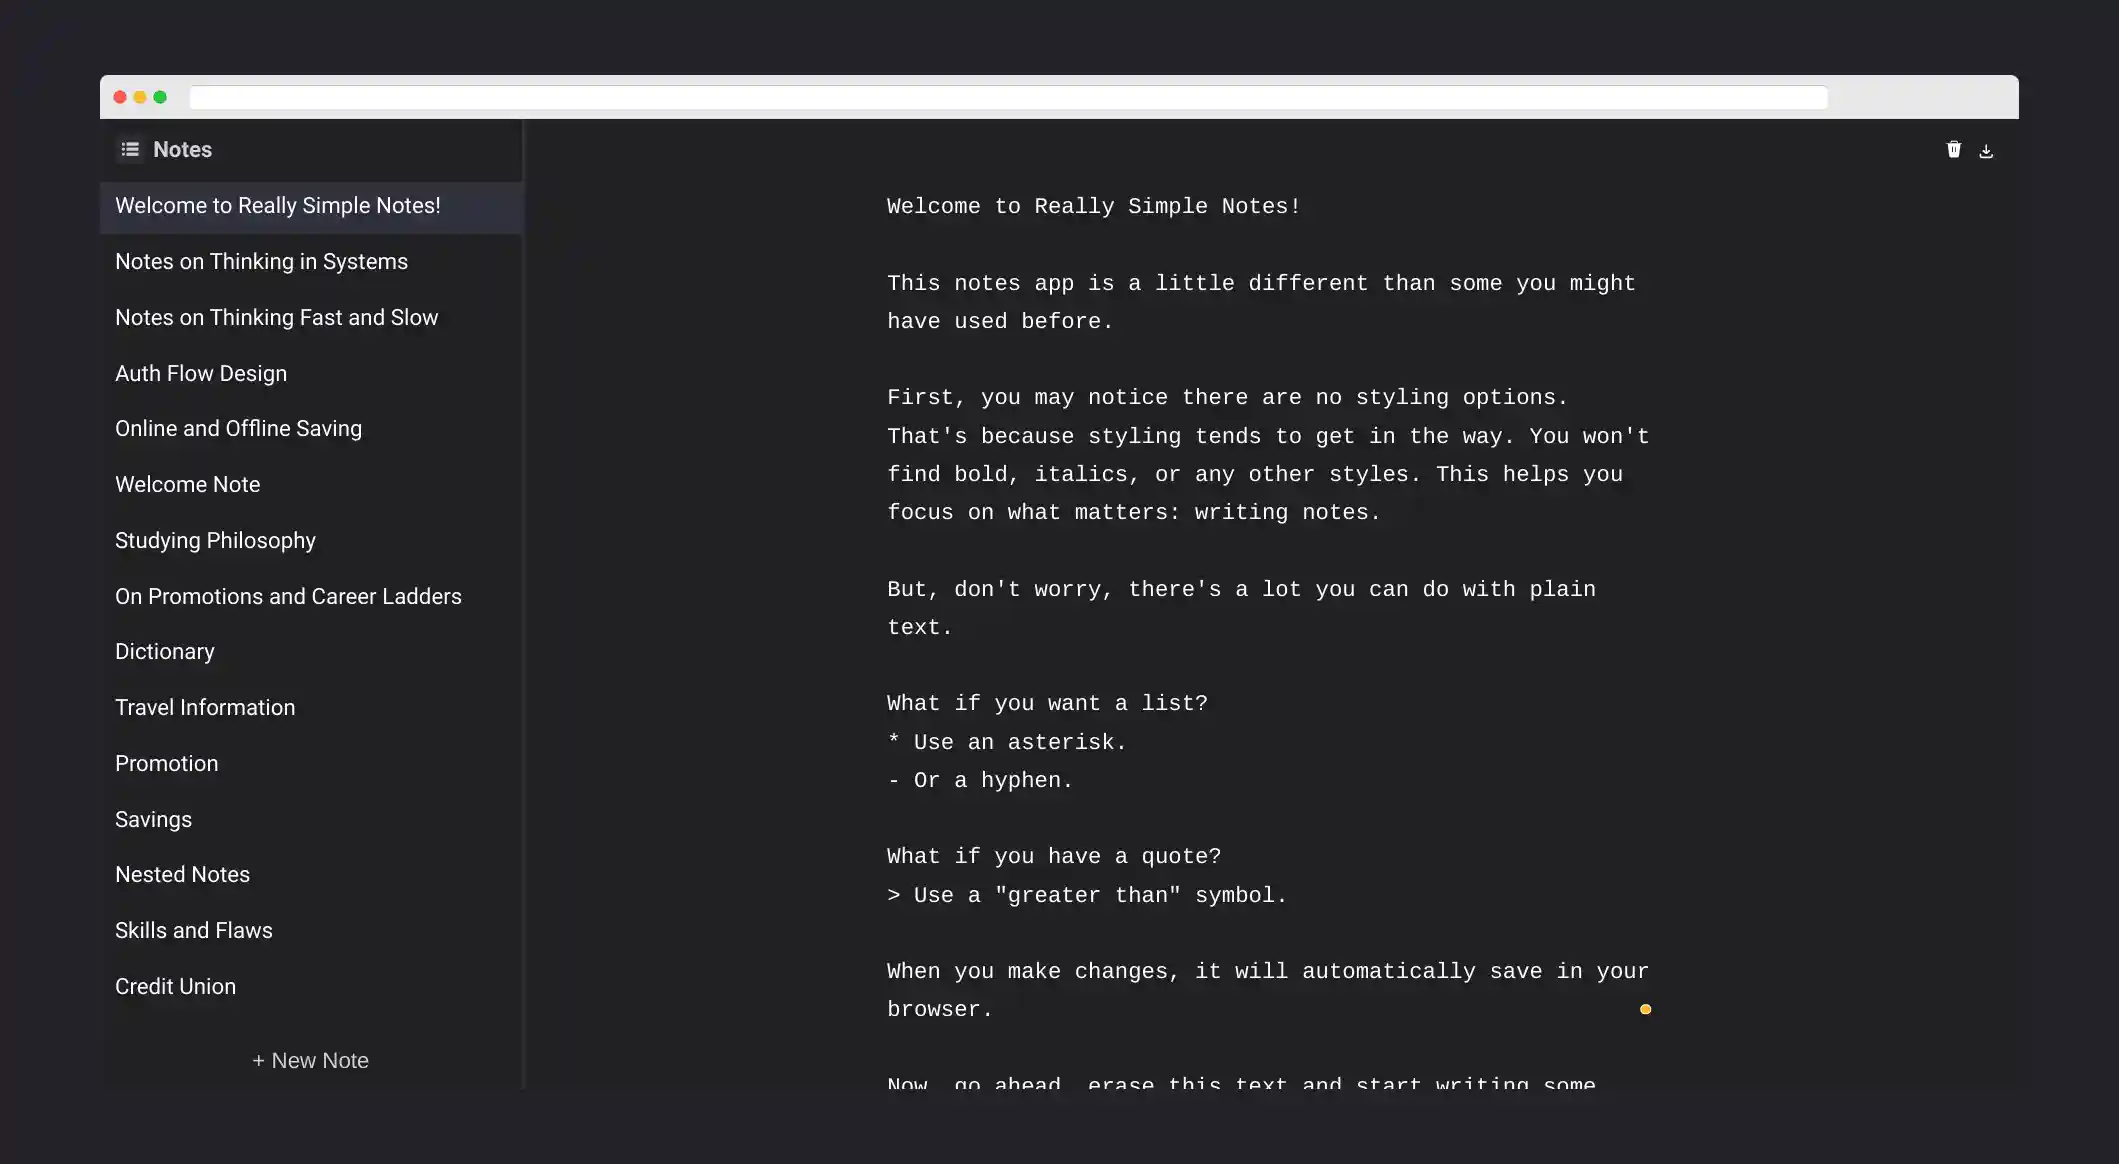Delete the current note with the trash icon
The image size is (2119, 1164).
coord(1953,149)
